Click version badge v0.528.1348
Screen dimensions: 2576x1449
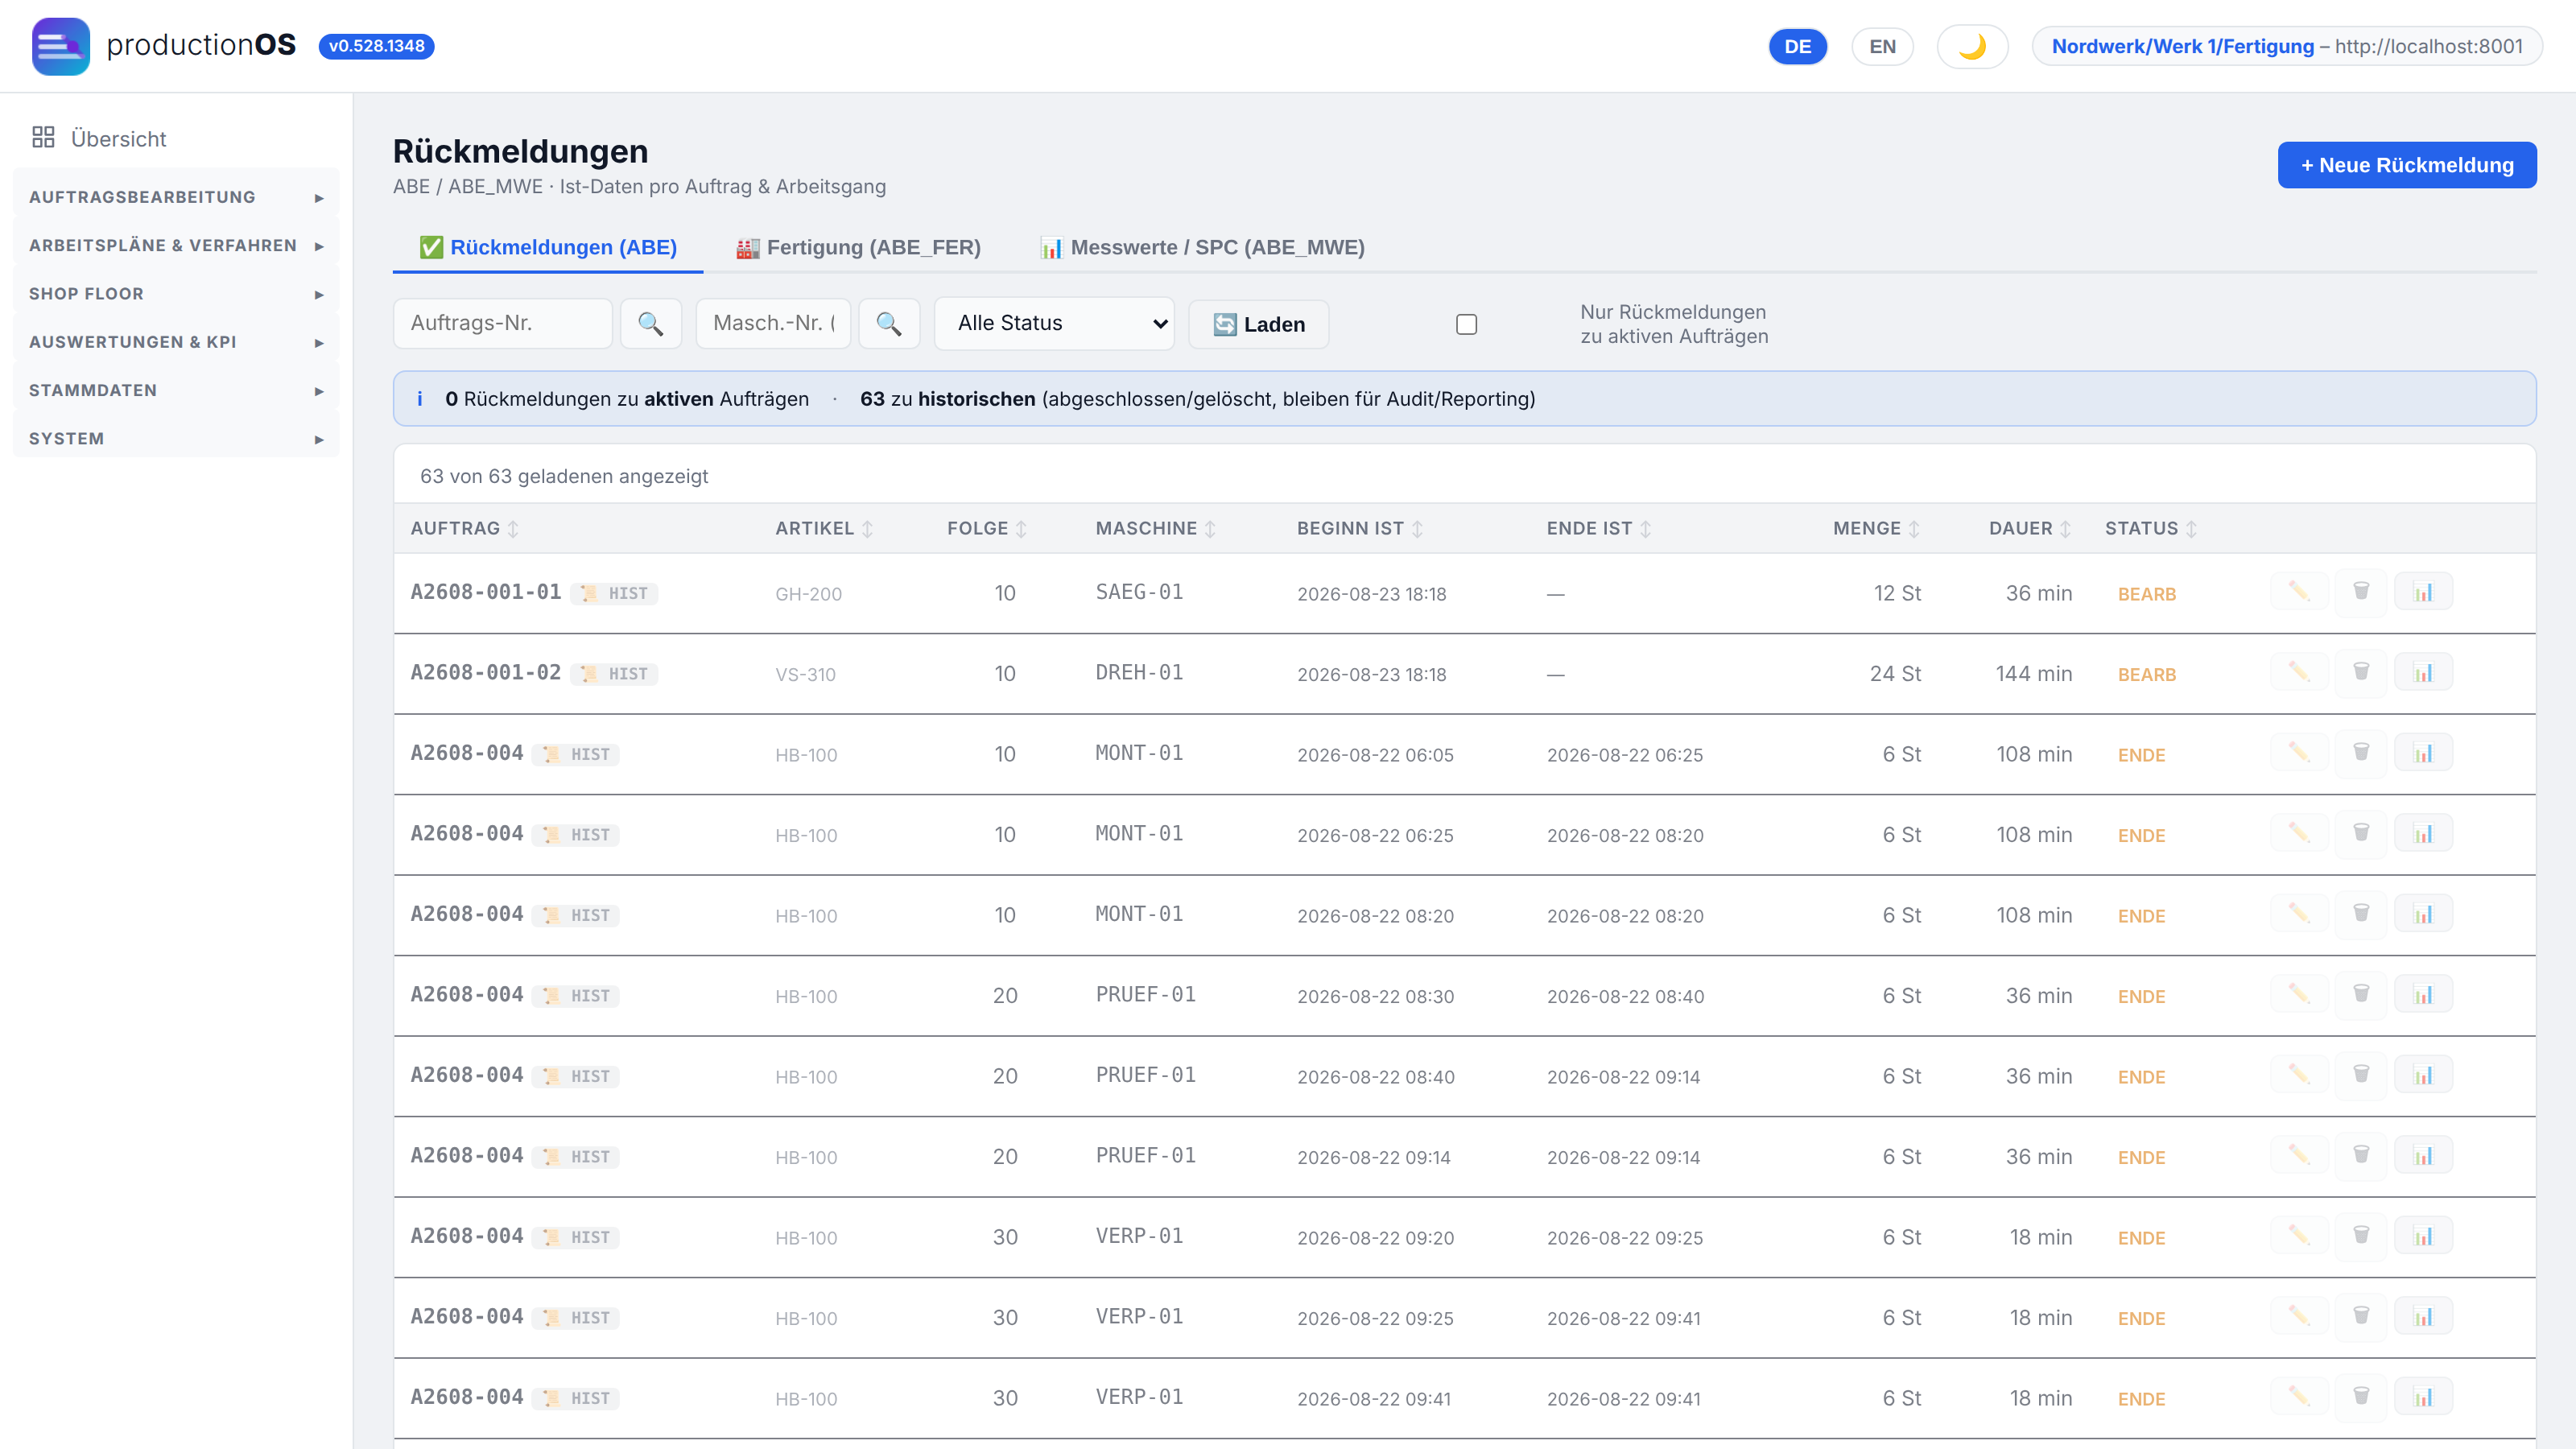376,46
